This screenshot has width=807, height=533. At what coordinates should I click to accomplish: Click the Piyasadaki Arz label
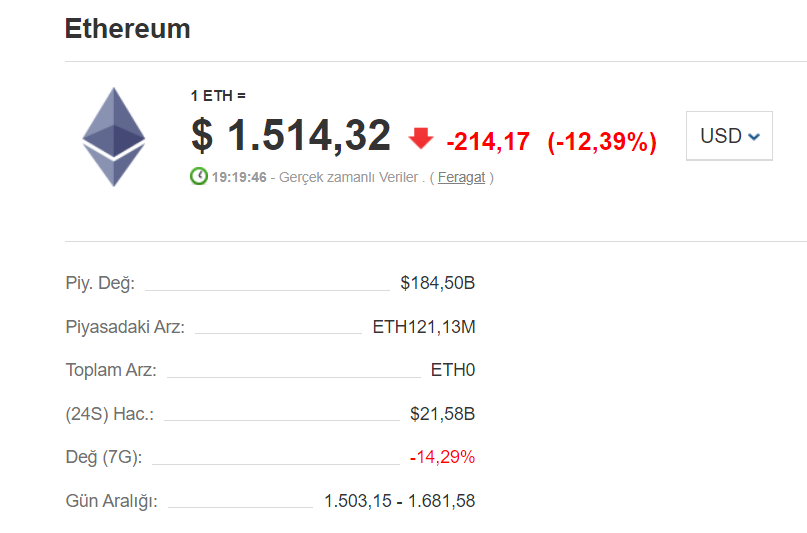click(x=125, y=326)
